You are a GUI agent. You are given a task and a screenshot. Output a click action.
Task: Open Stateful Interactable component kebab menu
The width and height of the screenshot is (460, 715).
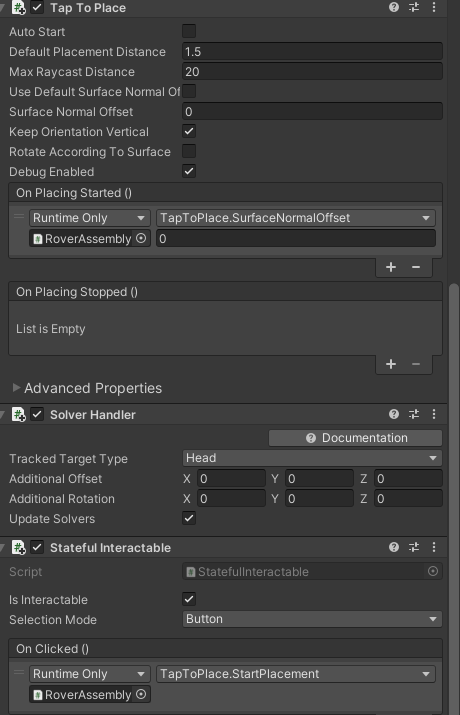[434, 547]
